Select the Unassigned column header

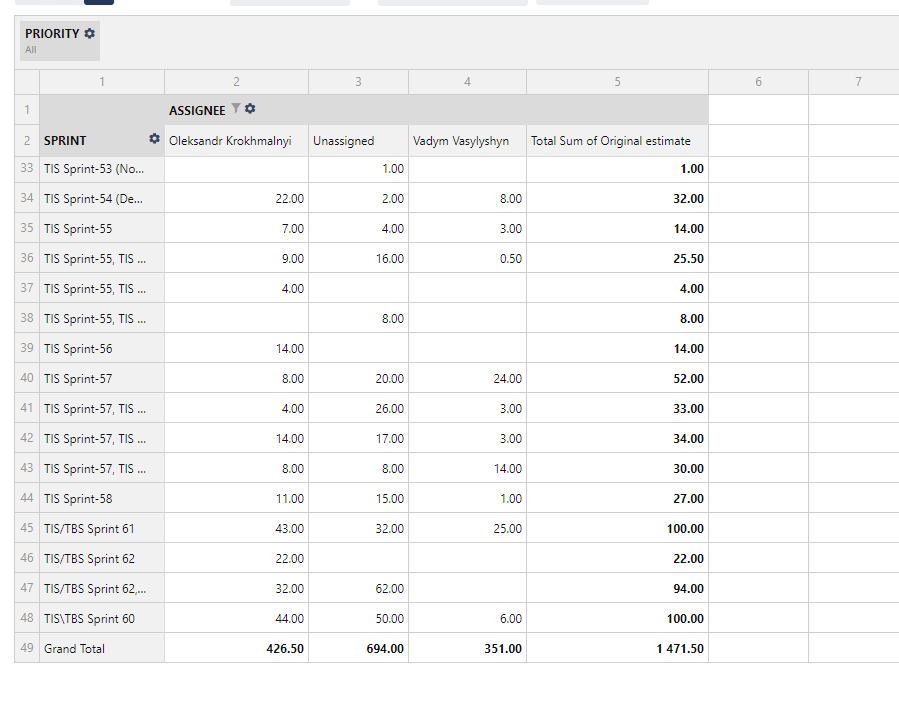click(x=358, y=140)
